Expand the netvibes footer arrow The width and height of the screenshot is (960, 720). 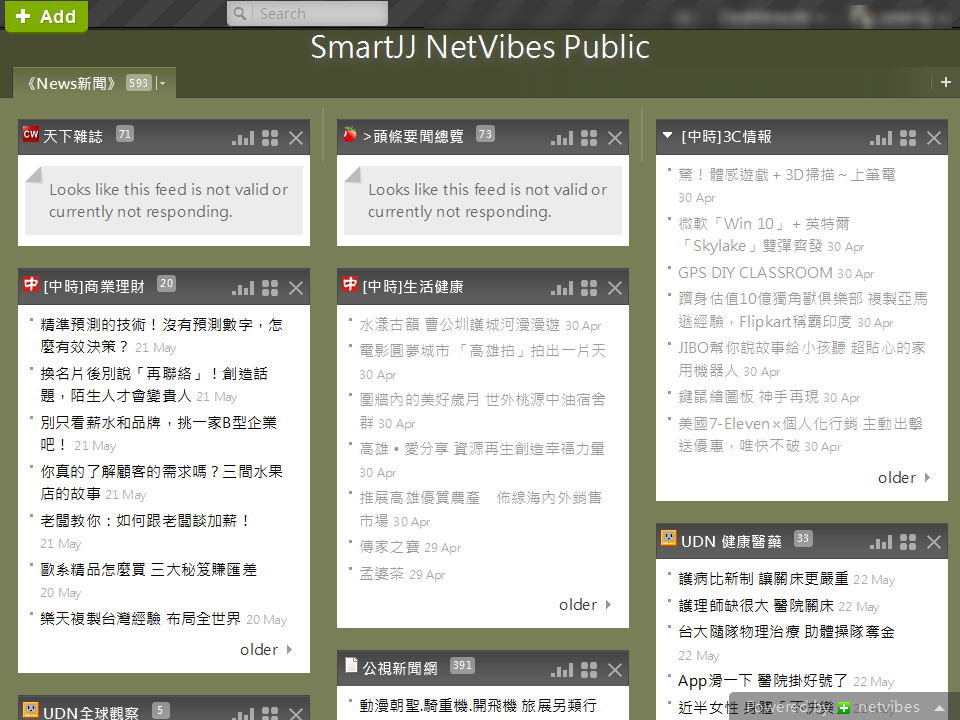tap(939, 708)
